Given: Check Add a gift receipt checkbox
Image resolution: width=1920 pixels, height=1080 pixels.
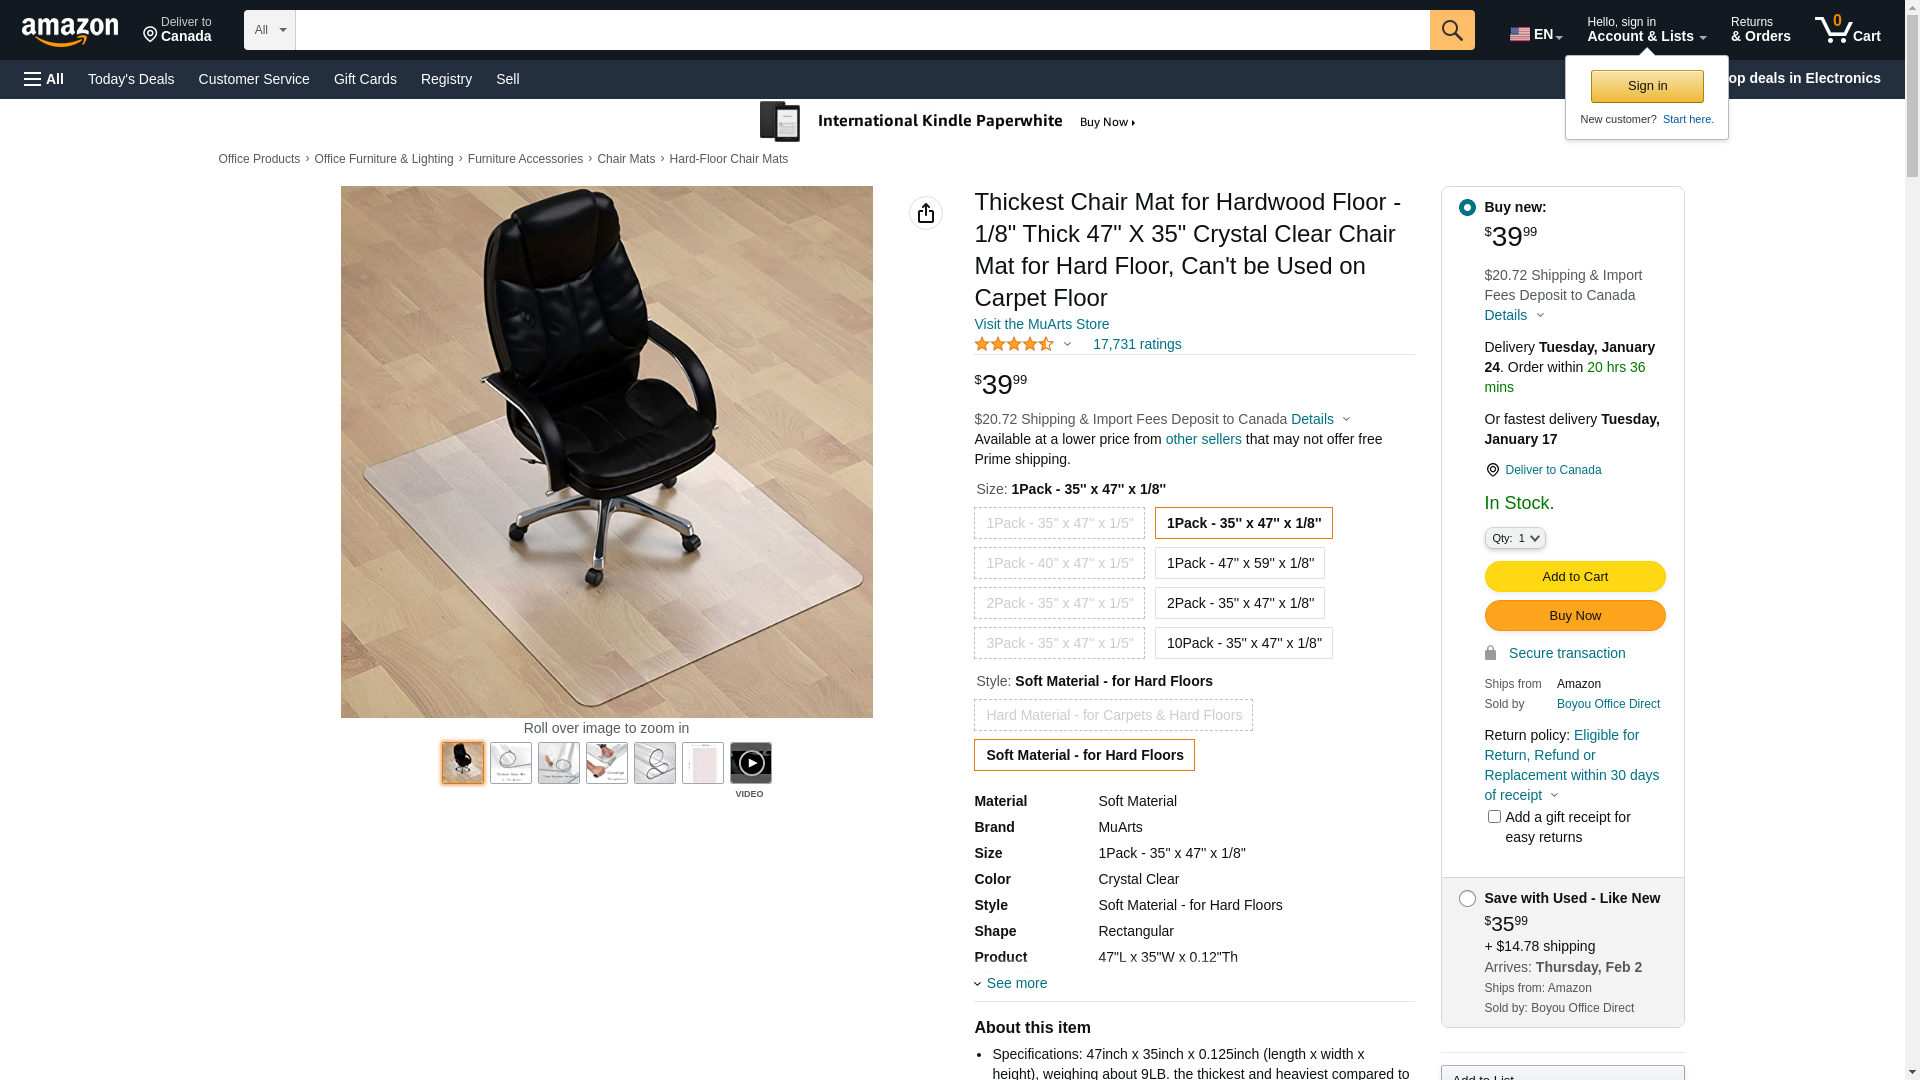Looking at the screenshot, I should point(1494,817).
